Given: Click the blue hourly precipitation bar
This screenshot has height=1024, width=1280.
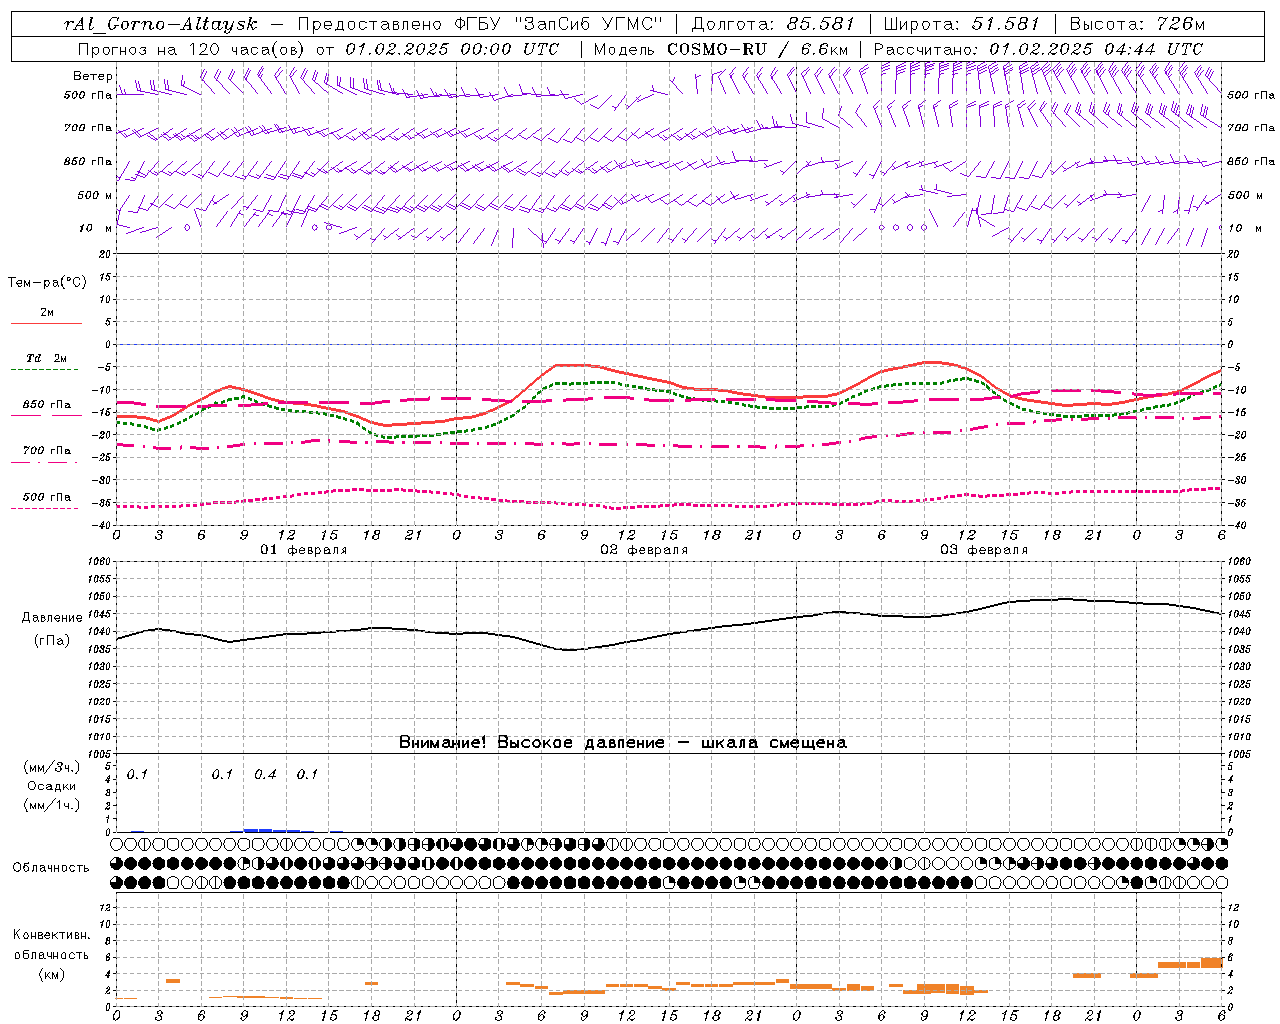Looking at the screenshot, I should [272, 830].
